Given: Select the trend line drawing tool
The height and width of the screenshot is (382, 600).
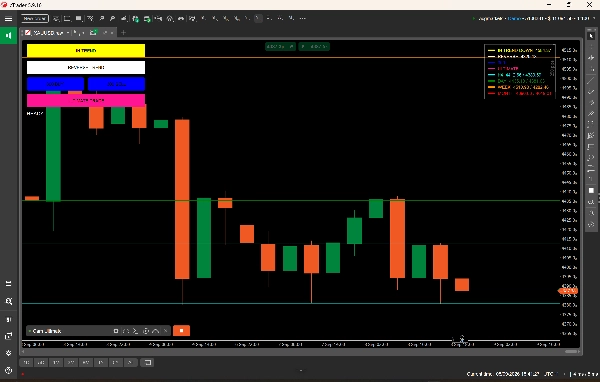Looking at the screenshot, I should pyautogui.click(x=591, y=81).
